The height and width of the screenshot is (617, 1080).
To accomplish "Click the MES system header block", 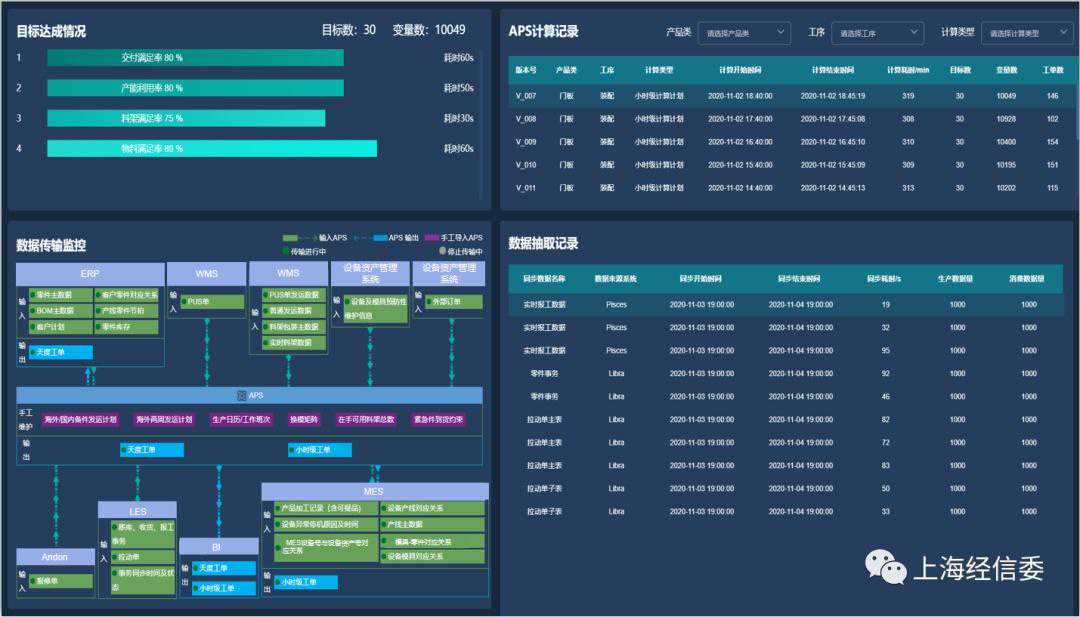I will click(374, 491).
